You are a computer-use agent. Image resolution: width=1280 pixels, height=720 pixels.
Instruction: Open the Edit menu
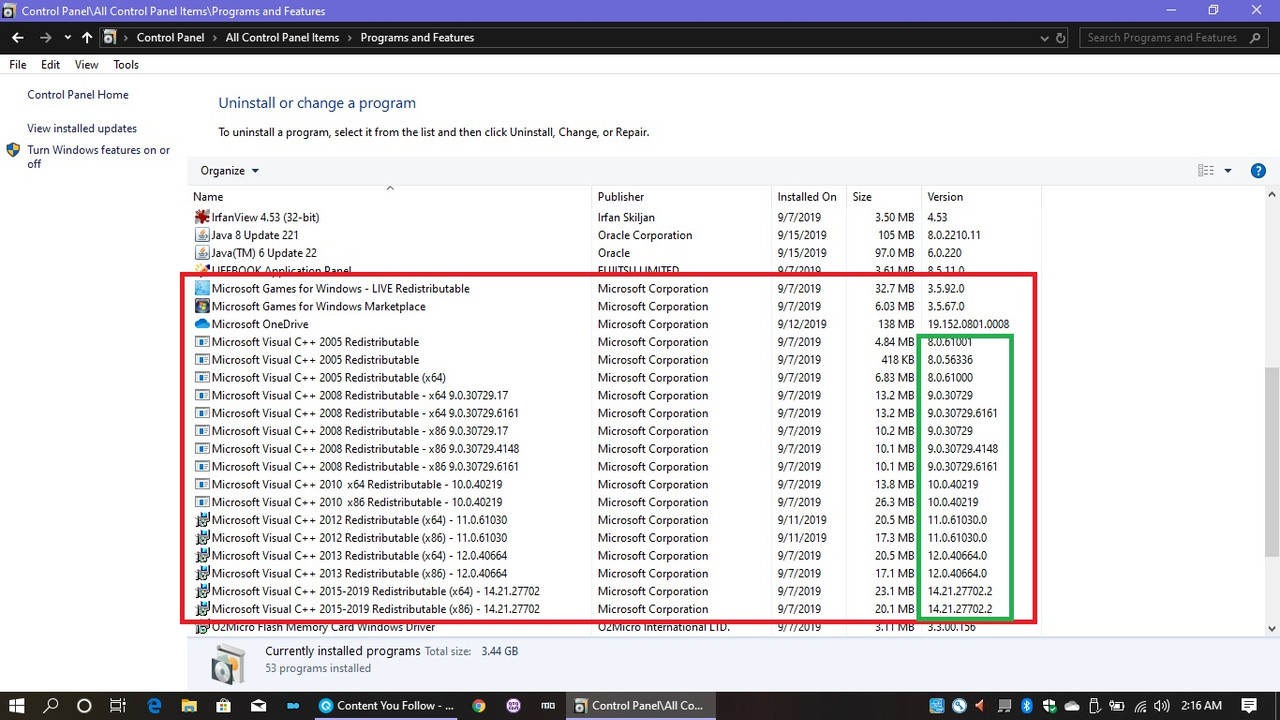(x=51, y=65)
